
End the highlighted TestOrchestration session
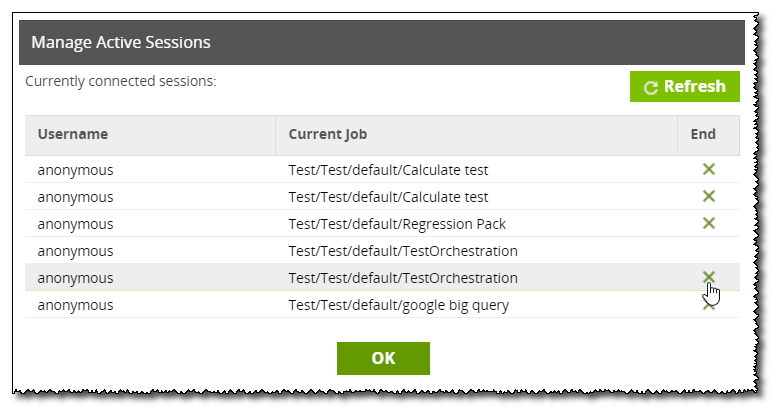pyautogui.click(x=708, y=277)
